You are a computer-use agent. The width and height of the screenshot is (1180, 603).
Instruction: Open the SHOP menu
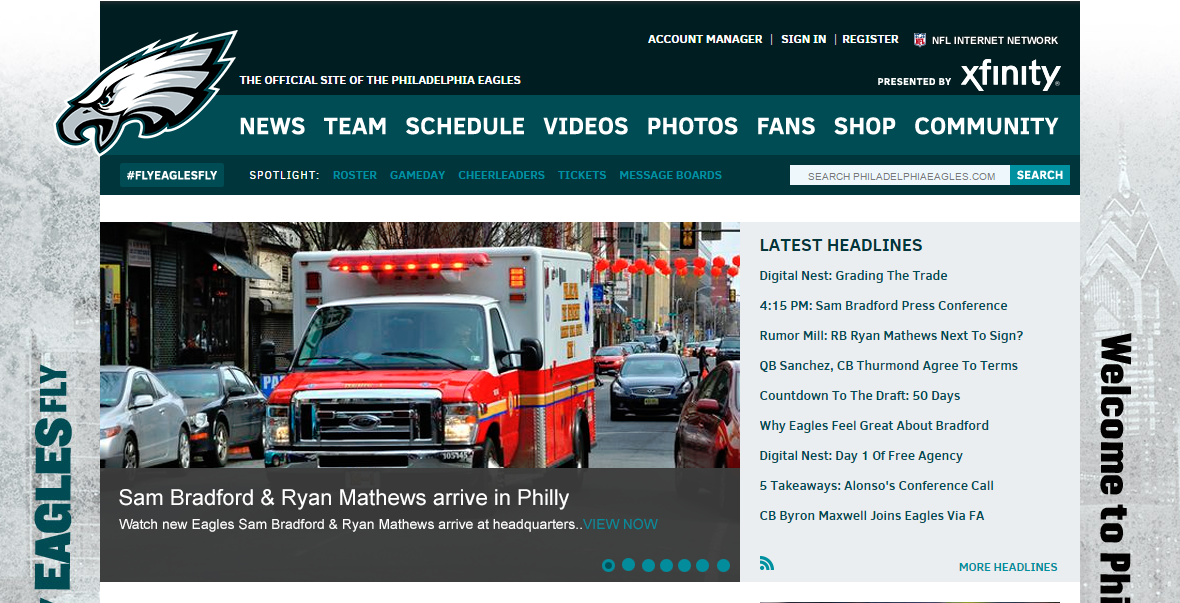tap(865, 126)
